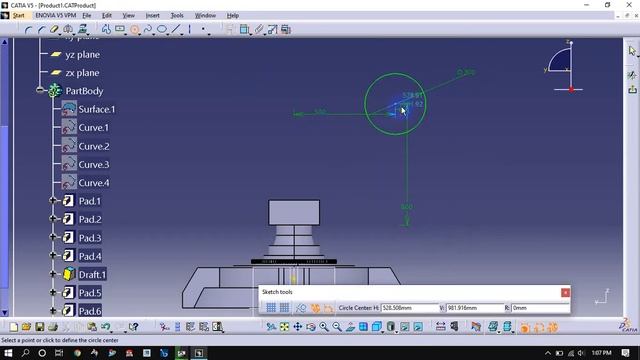Activate the Pan view icon
The image size is (640, 360).
(298, 327)
